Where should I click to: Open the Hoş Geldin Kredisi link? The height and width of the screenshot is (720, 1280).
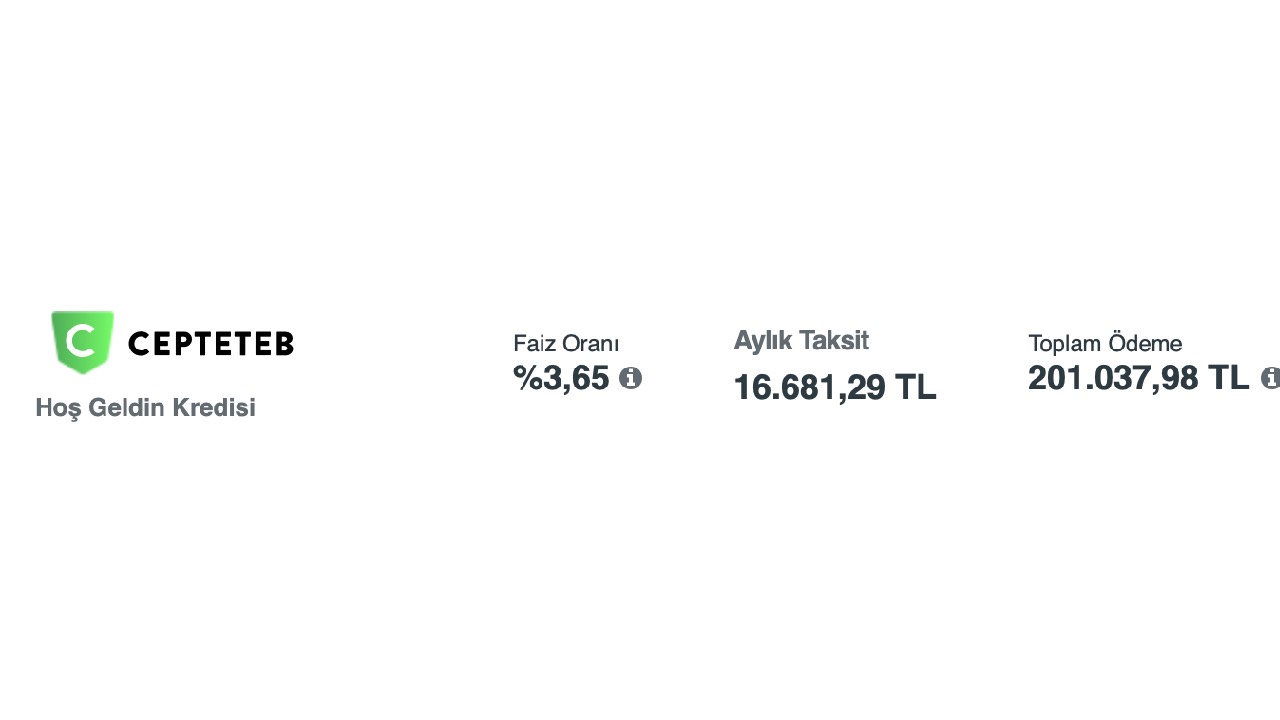pos(145,408)
